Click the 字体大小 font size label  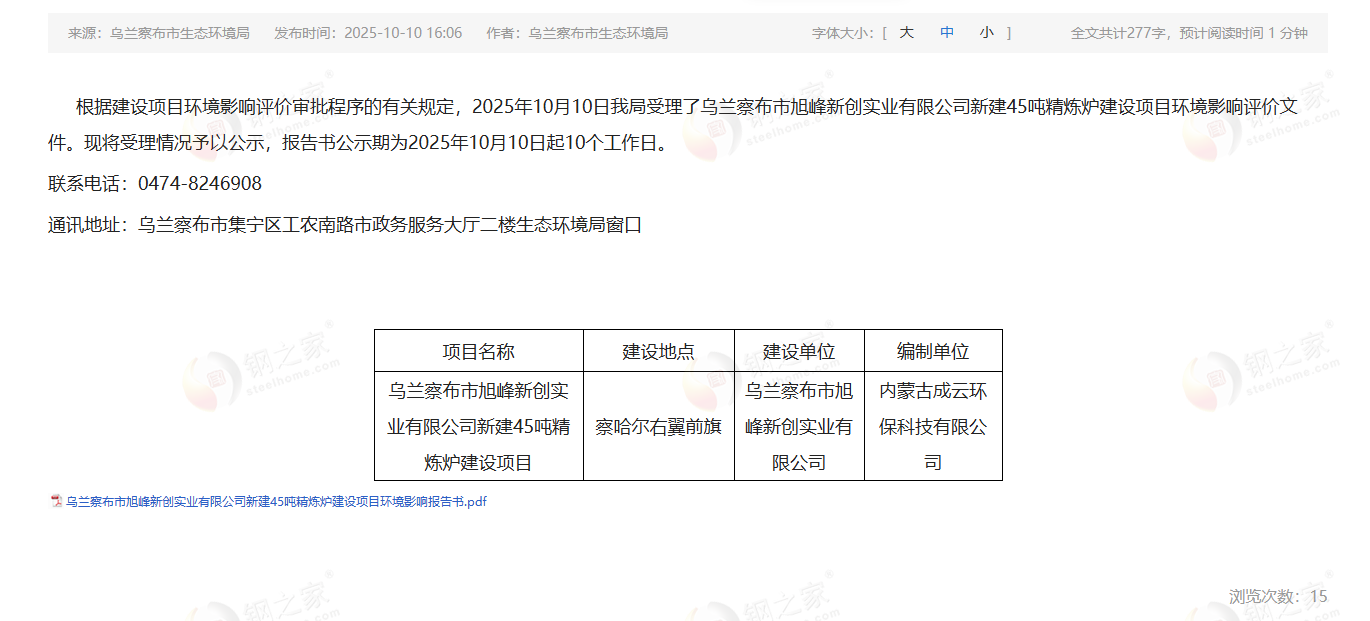pyautogui.click(x=844, y=33)
